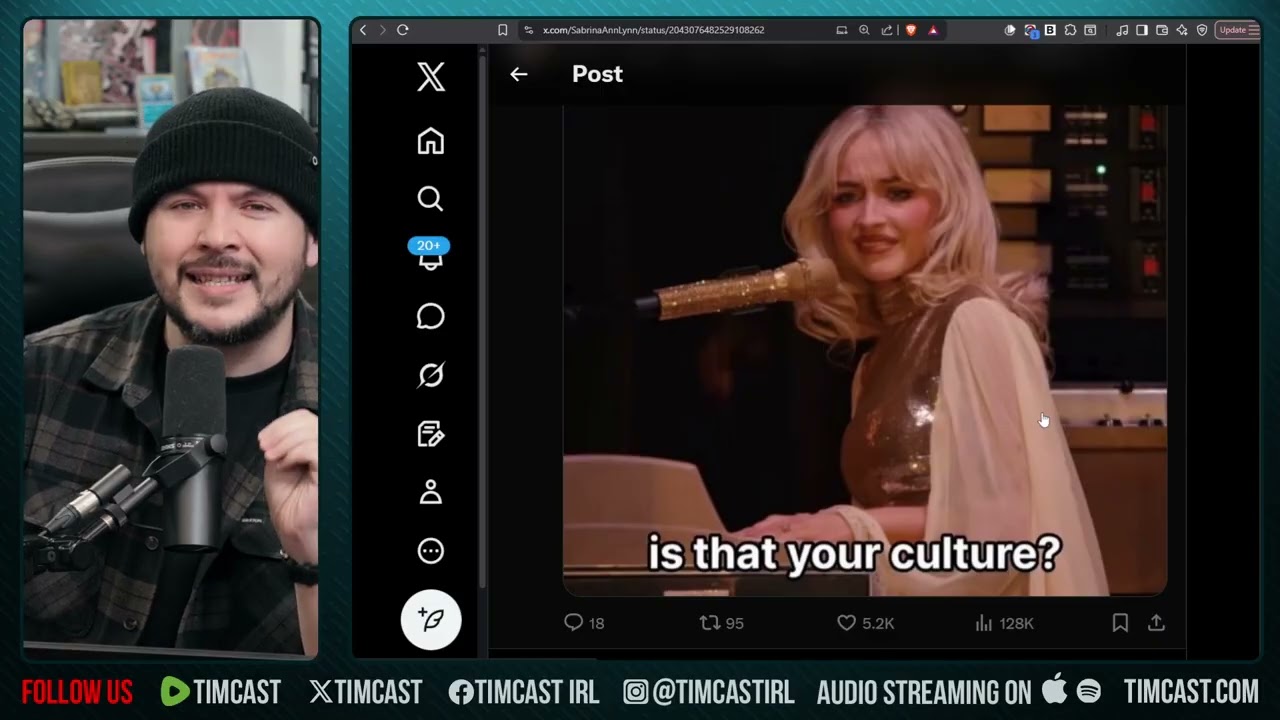Reply to post with 18 comments
This screenshot has width=1280, height=720.
click(x=573, y=623)
